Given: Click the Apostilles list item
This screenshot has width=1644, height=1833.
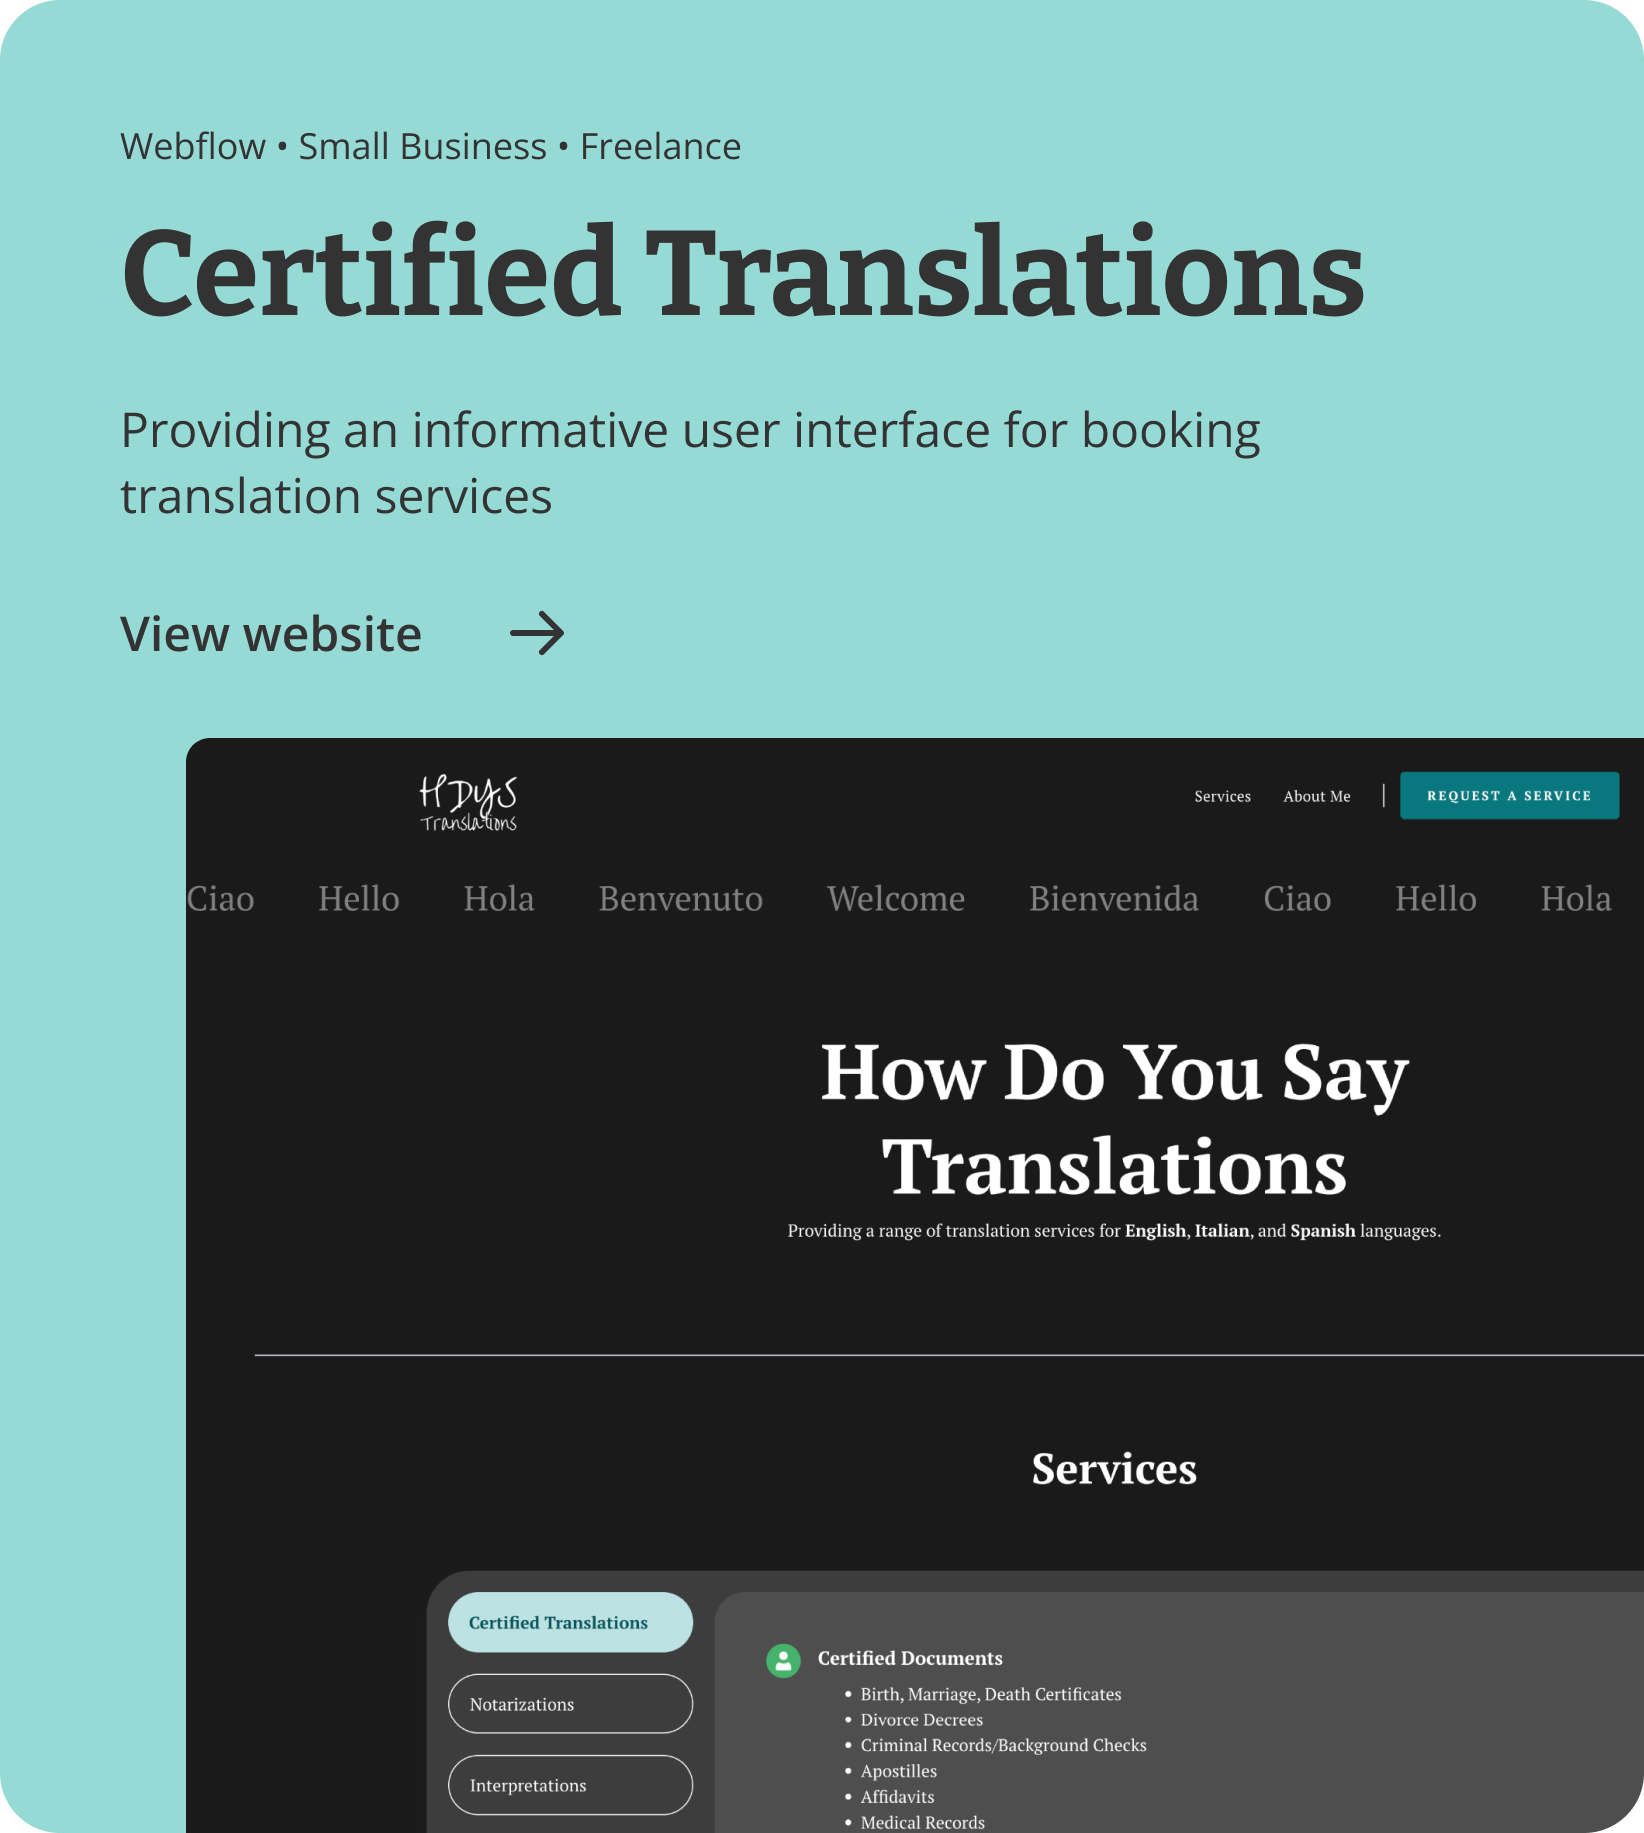Looking at the screenshot, I should [899, 1771].
